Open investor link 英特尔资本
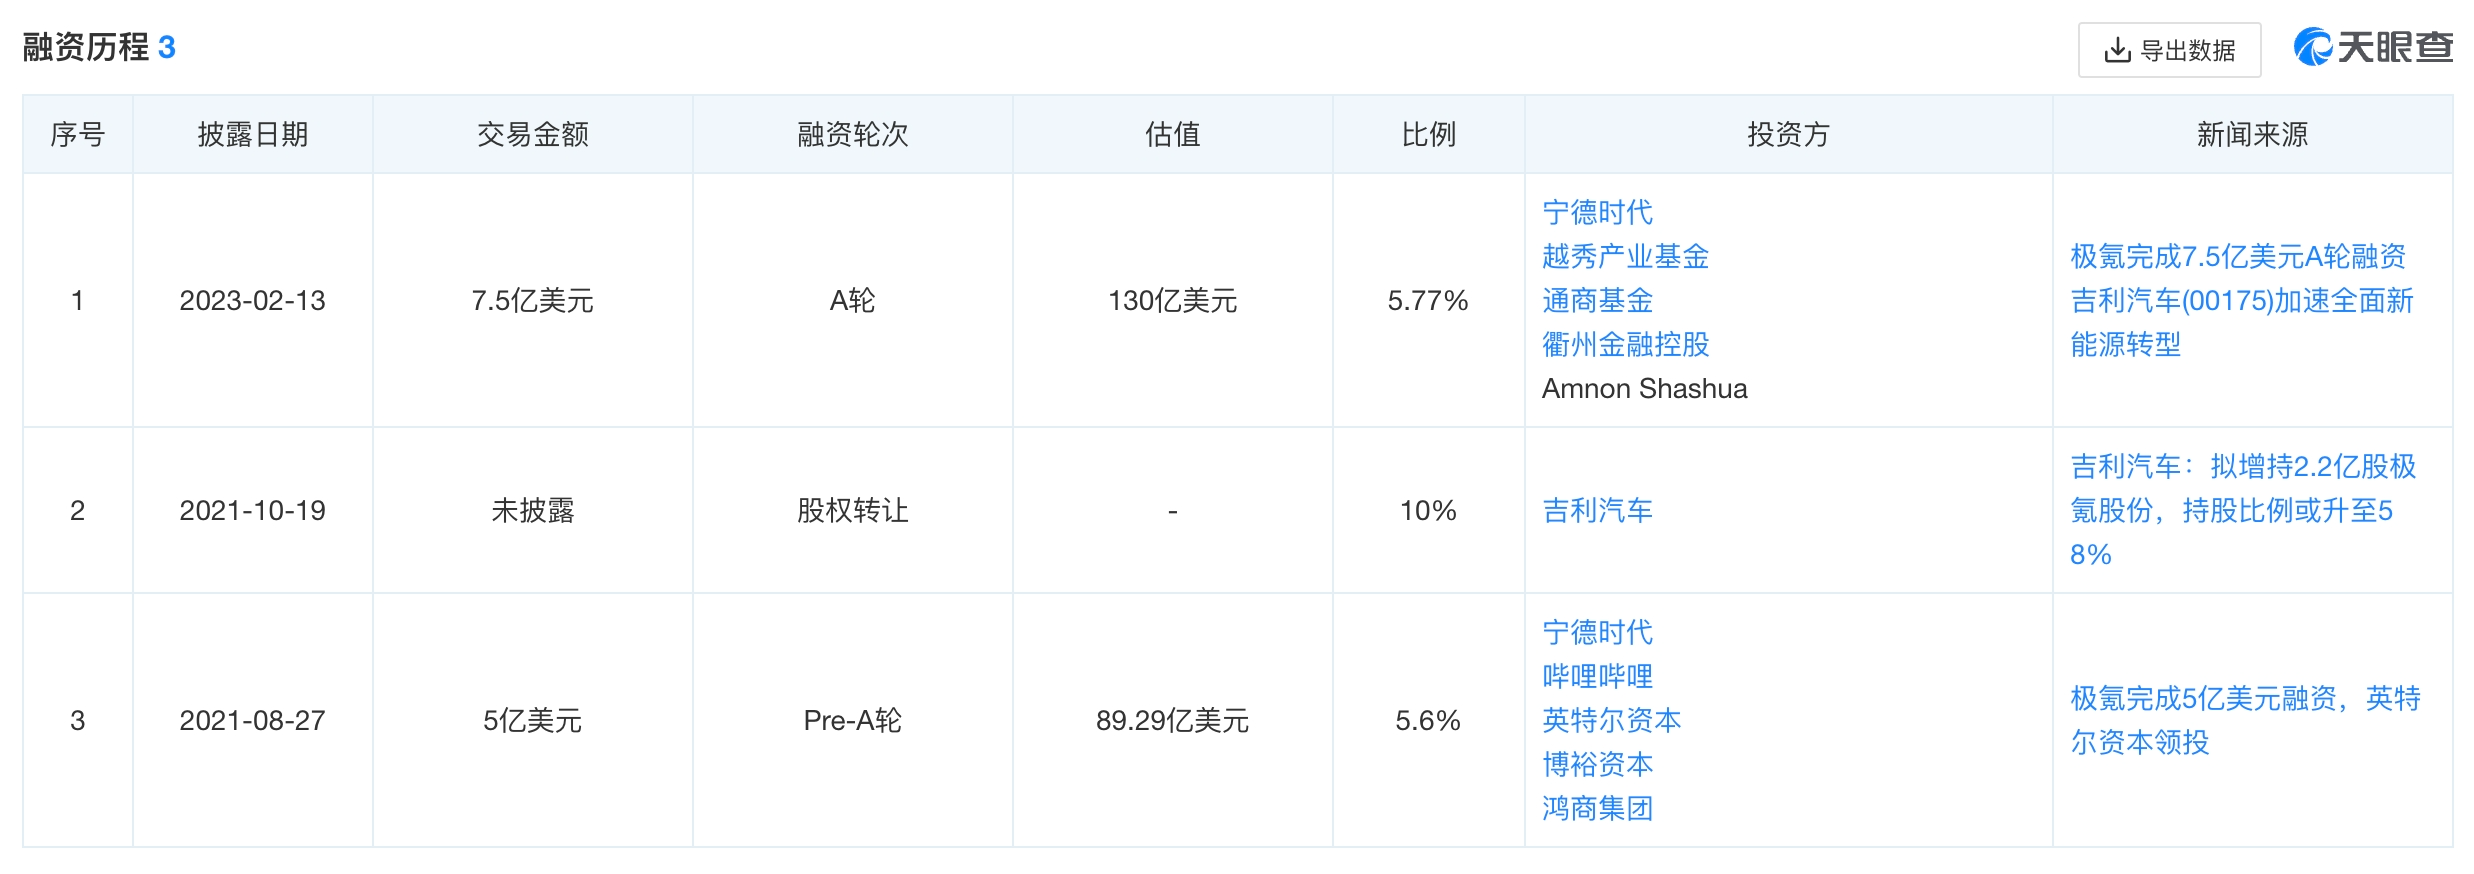Viewport: 2474px width, 874px height. [x=1611, y=720]
